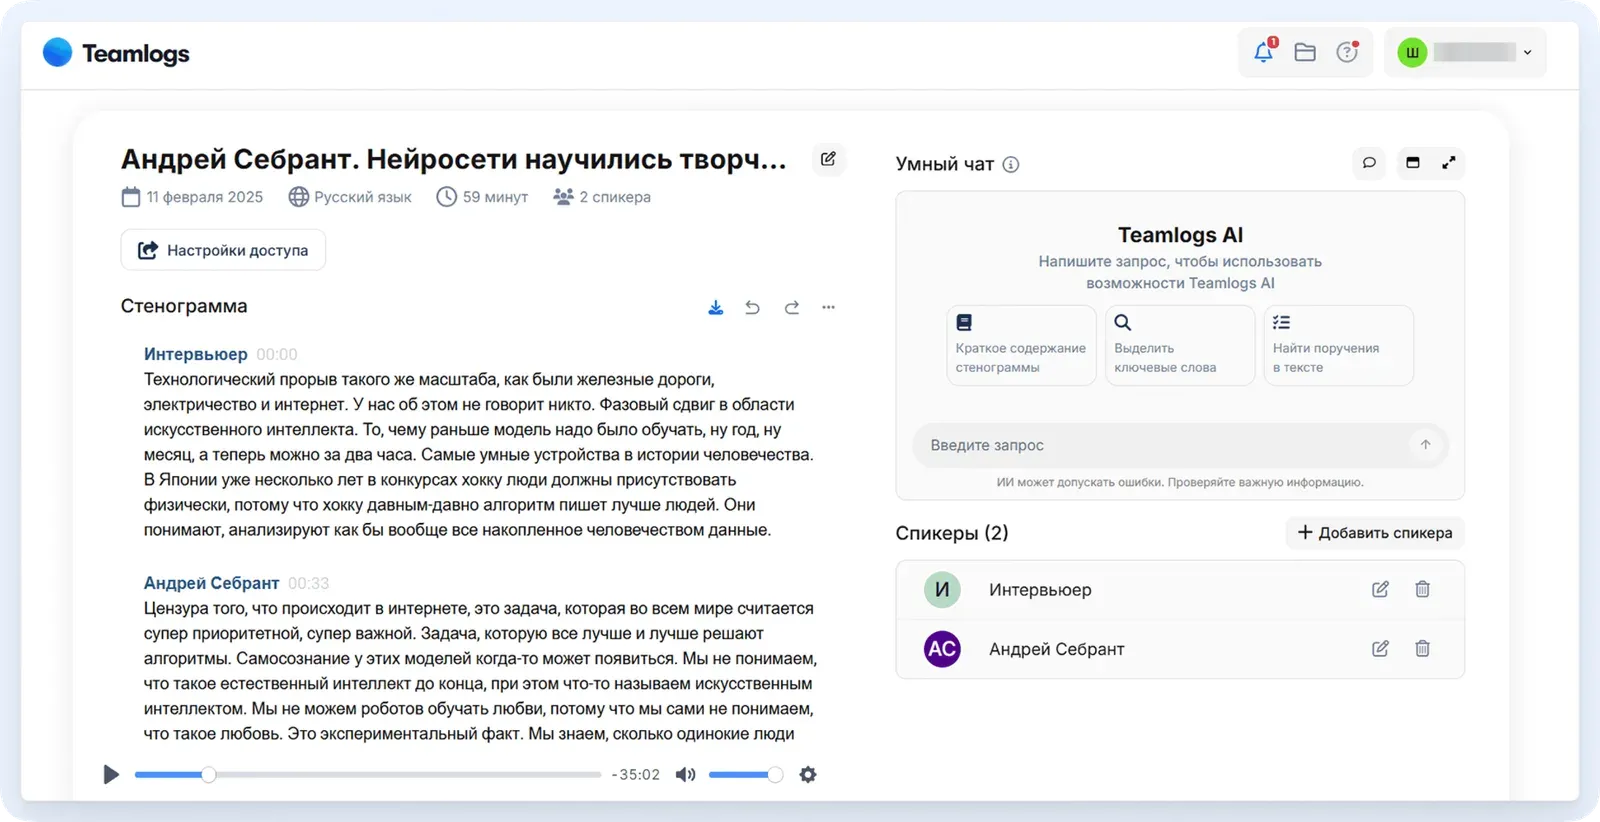Image resolution: width=1600 pixels, height=822 pixels.
Task: Redo the transcript edit
Action: coord(791,307)
